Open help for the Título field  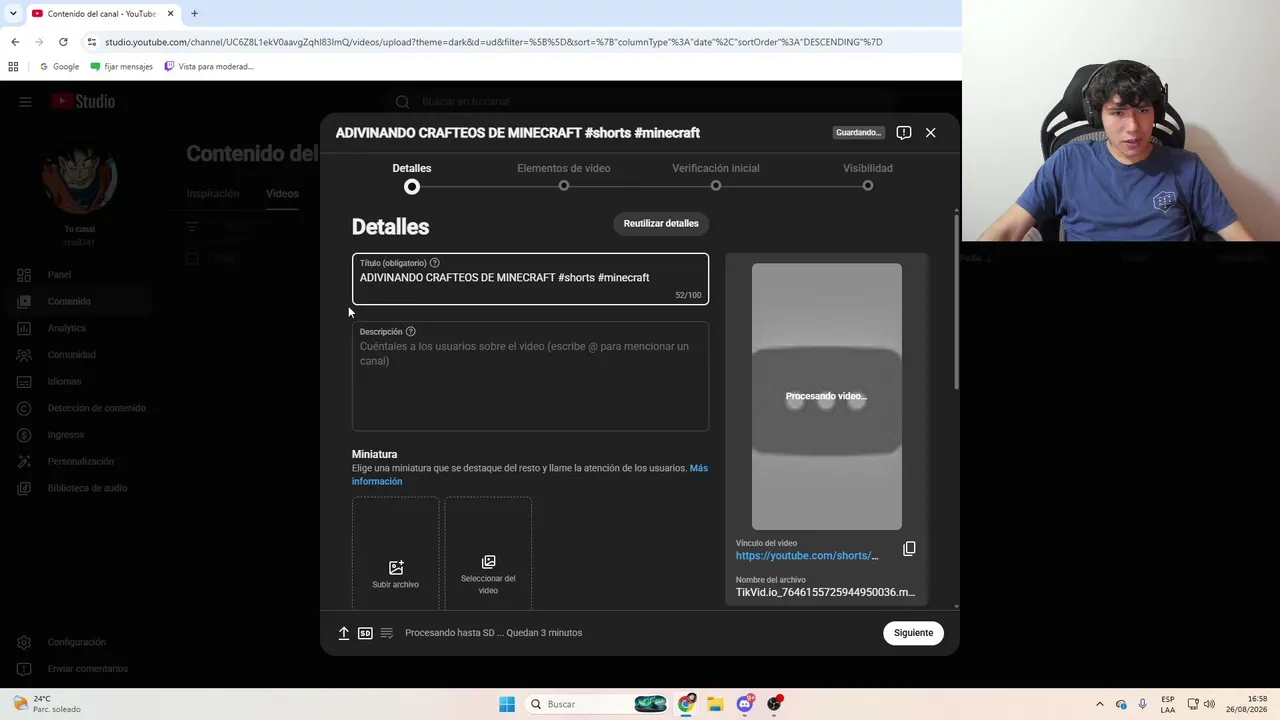(434, 263)
